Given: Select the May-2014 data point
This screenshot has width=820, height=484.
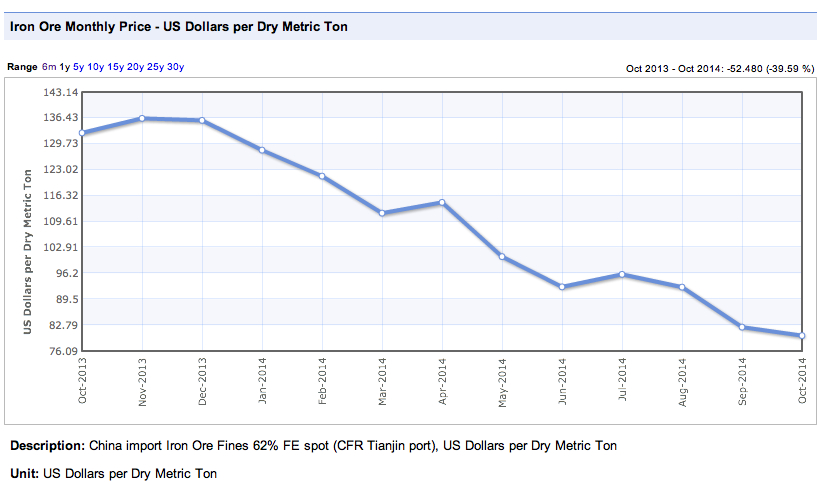Looking at the screenshot, I should tap(502, 257).
